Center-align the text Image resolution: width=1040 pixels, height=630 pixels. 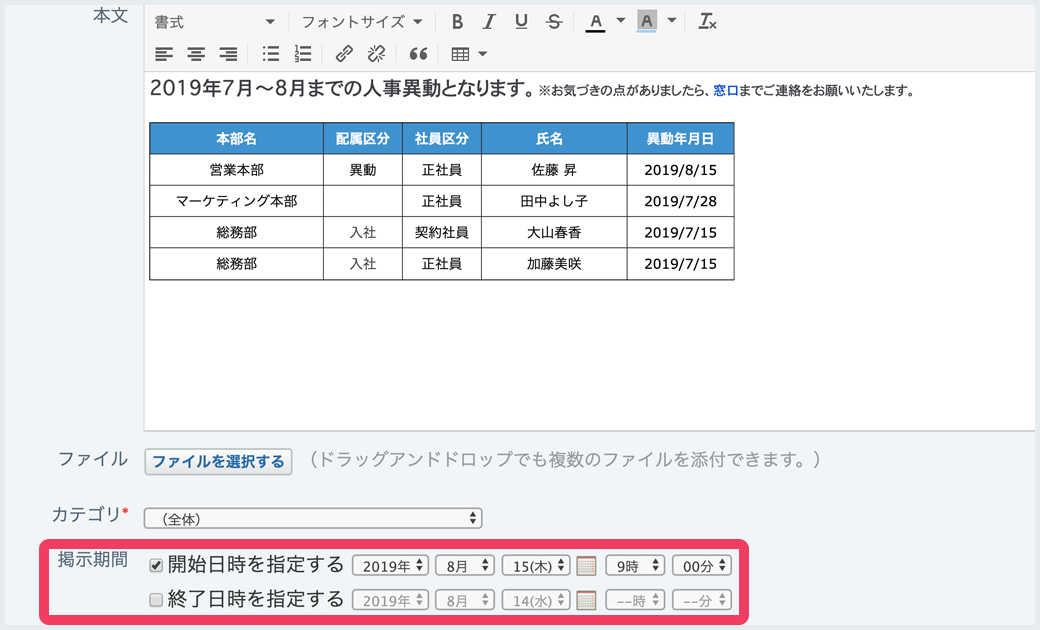click(196, 54)
